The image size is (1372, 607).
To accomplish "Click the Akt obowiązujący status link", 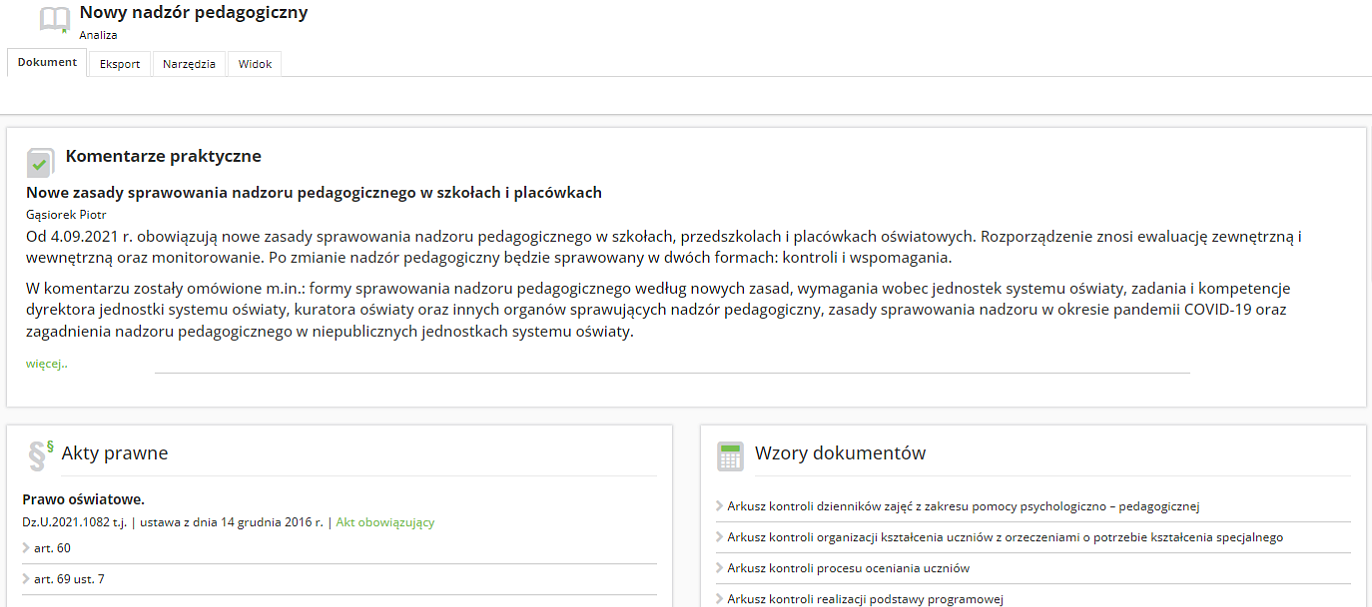I will pyautogui.click(x=385, y=522).
